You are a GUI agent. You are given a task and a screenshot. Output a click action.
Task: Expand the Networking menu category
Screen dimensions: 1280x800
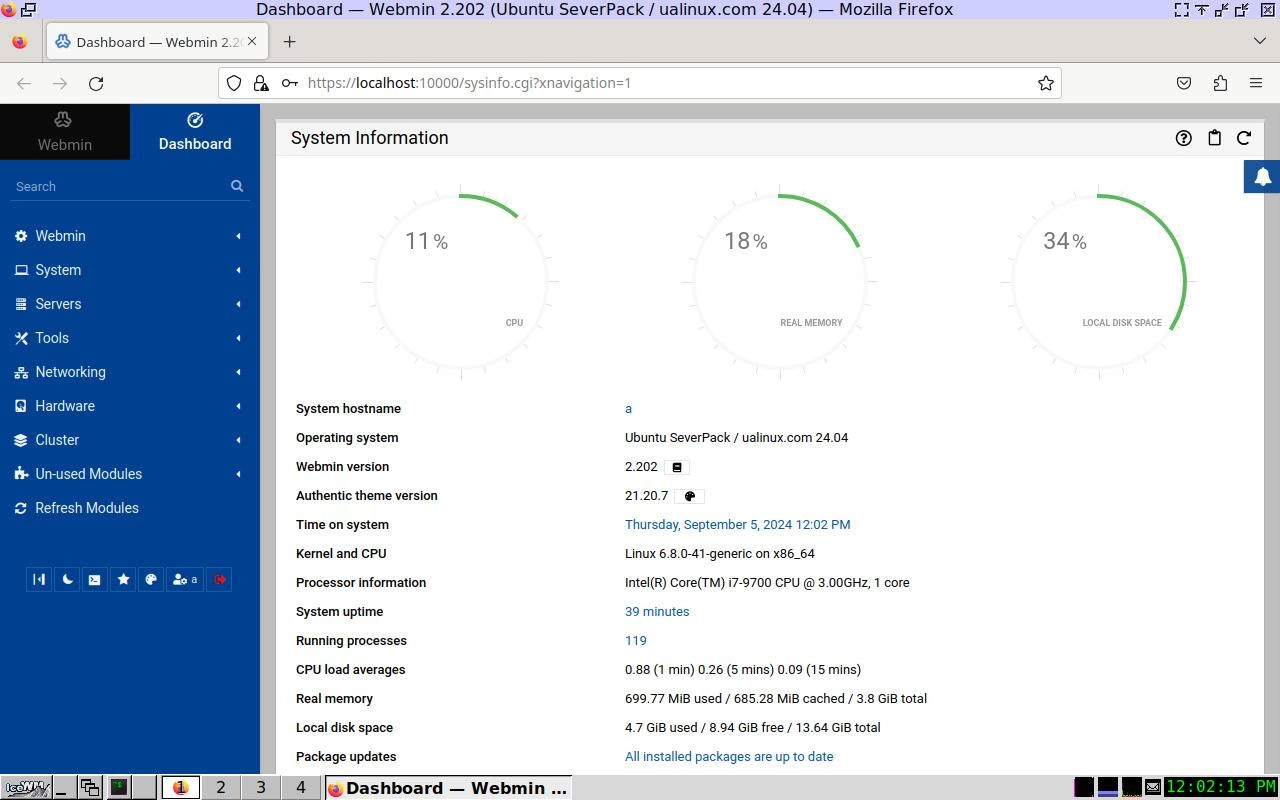point(130,372)
